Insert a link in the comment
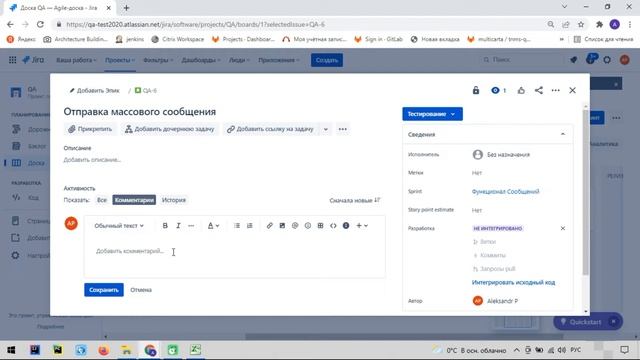640x360 pixels. pos(269,225)
